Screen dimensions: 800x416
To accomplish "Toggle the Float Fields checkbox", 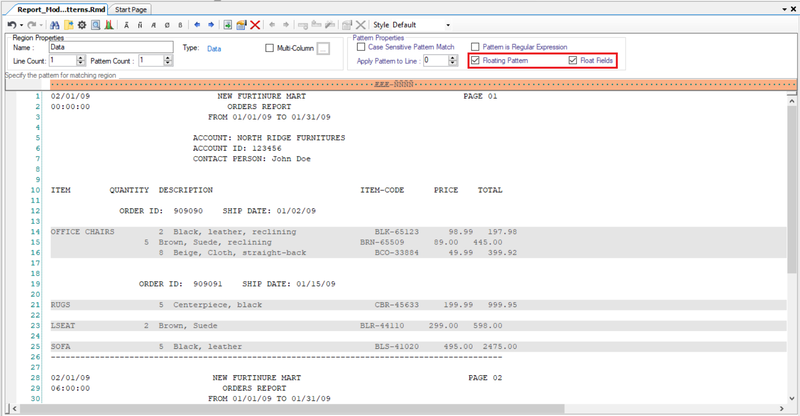I will click(x=572, y=61).
